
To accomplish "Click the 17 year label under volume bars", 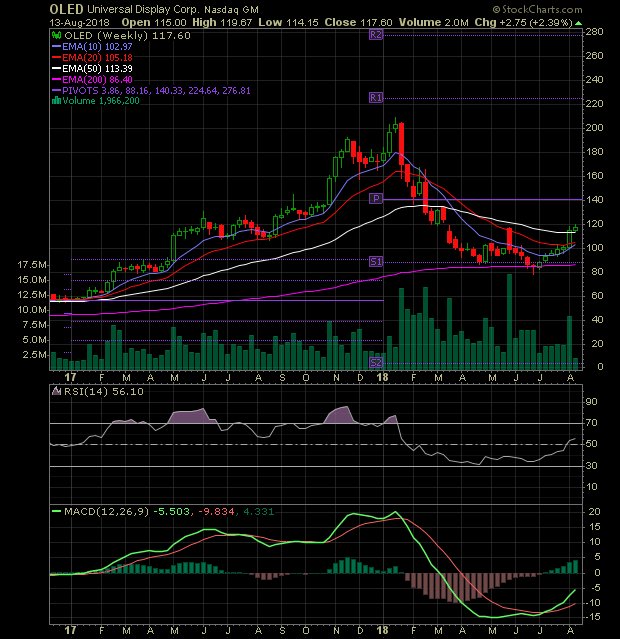I will click(x=71, y=377).
